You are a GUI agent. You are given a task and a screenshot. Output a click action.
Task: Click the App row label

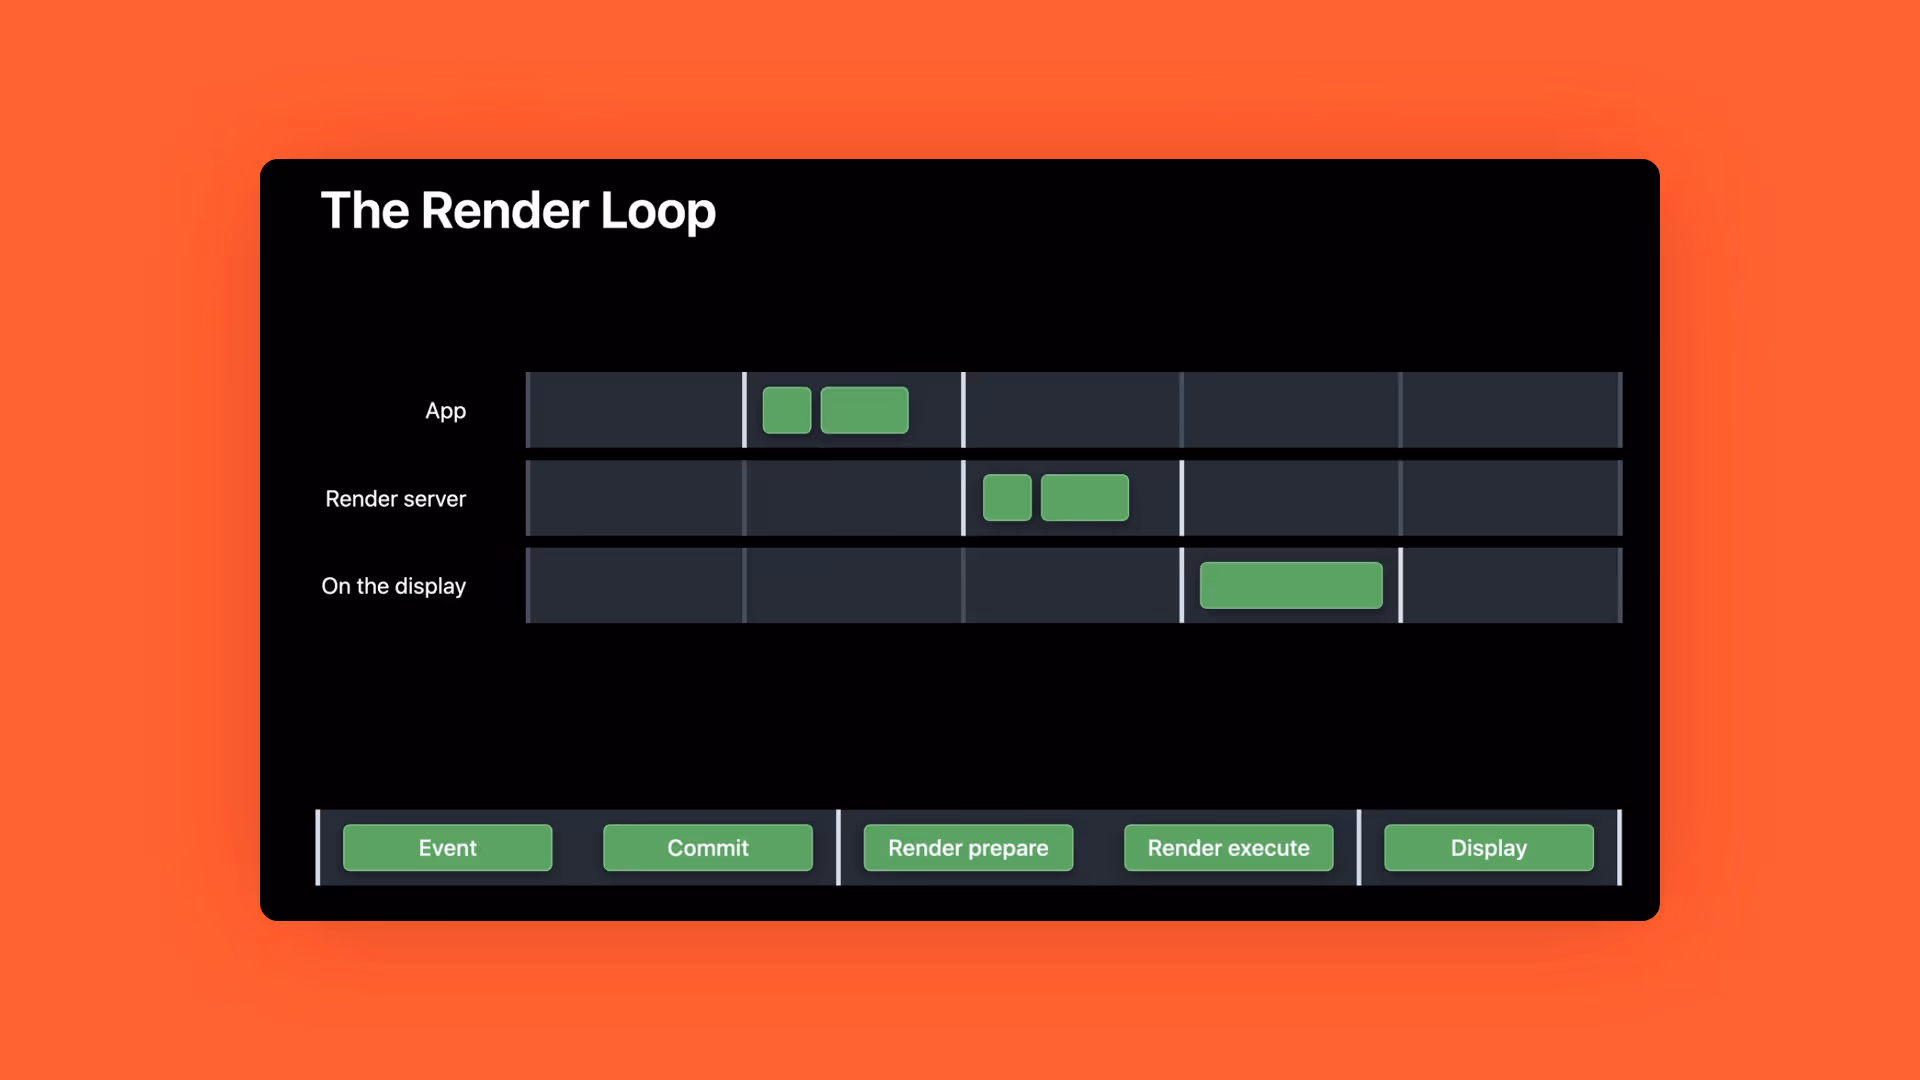pos(445,411)
